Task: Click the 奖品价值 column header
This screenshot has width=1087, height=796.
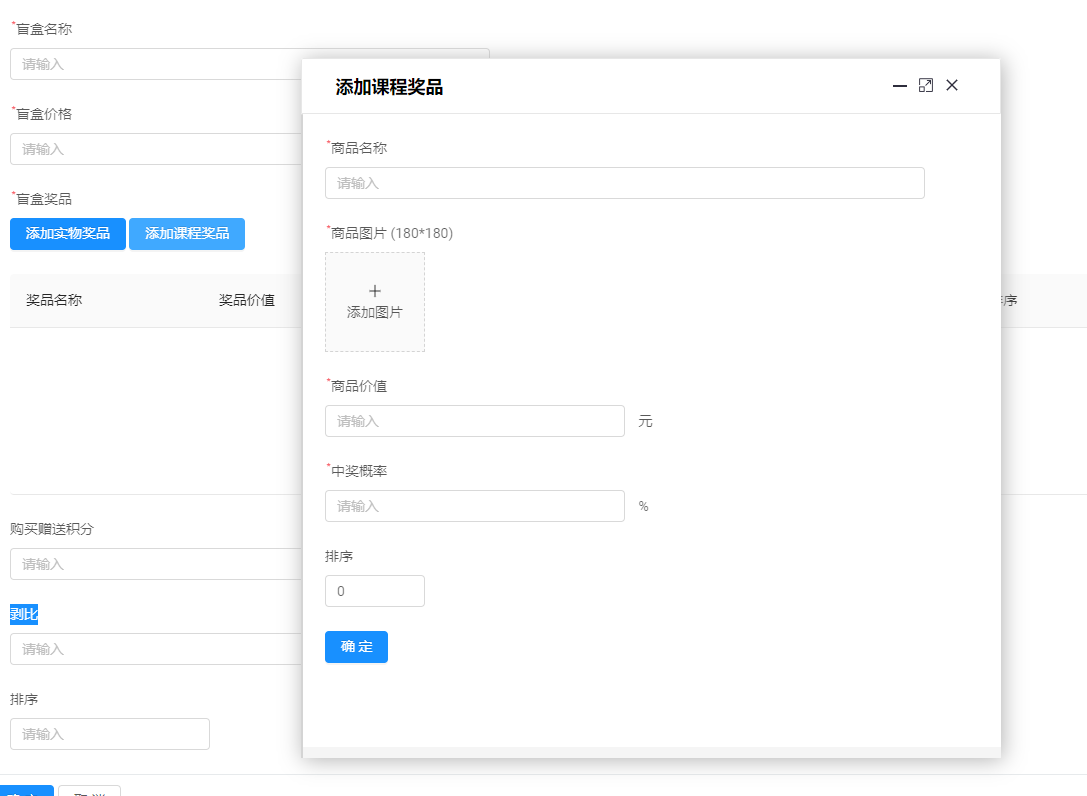Action: click(247, 300)
